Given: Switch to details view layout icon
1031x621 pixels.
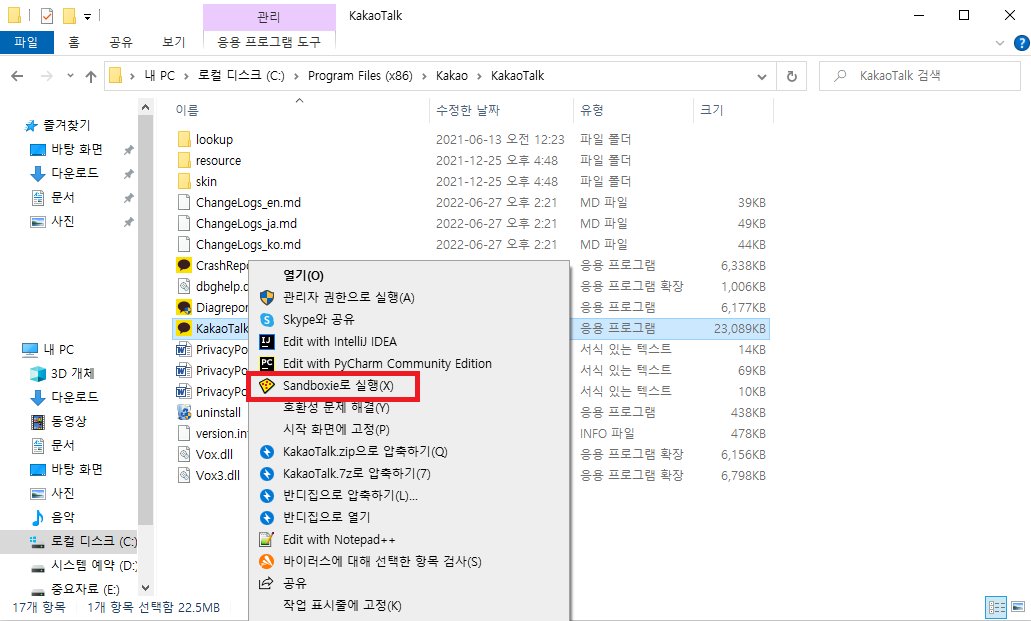Looking at the screenshot, I should 997,607.
